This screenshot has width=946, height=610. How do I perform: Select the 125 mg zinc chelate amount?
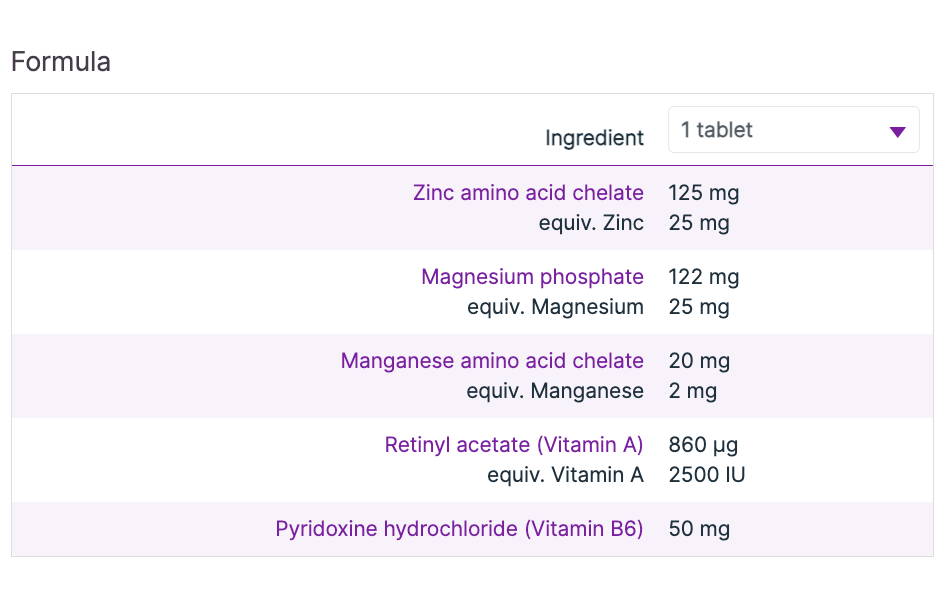click(704, 193)
